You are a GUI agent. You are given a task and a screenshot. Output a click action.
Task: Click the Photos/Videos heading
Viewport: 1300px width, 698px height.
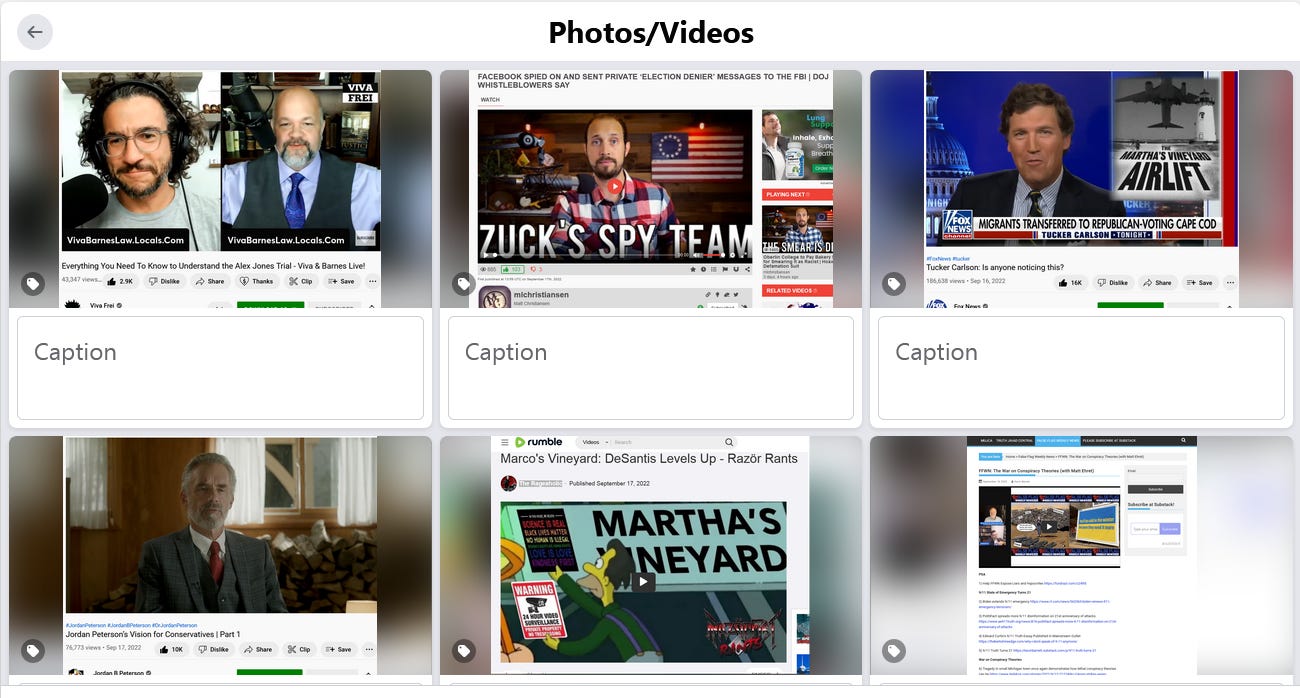tap(651, 32)
